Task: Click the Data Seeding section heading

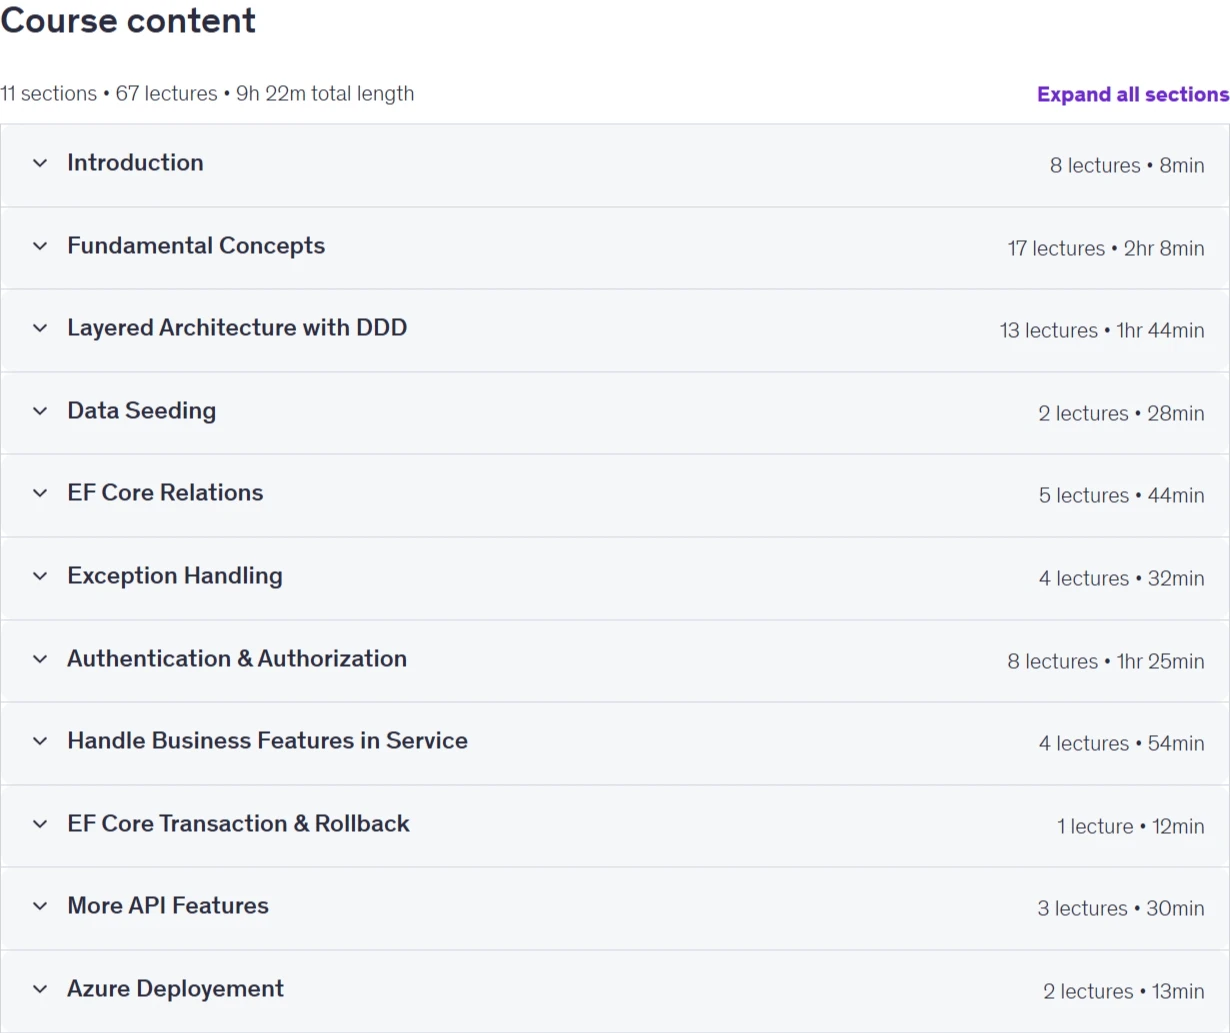Action: 142,411
